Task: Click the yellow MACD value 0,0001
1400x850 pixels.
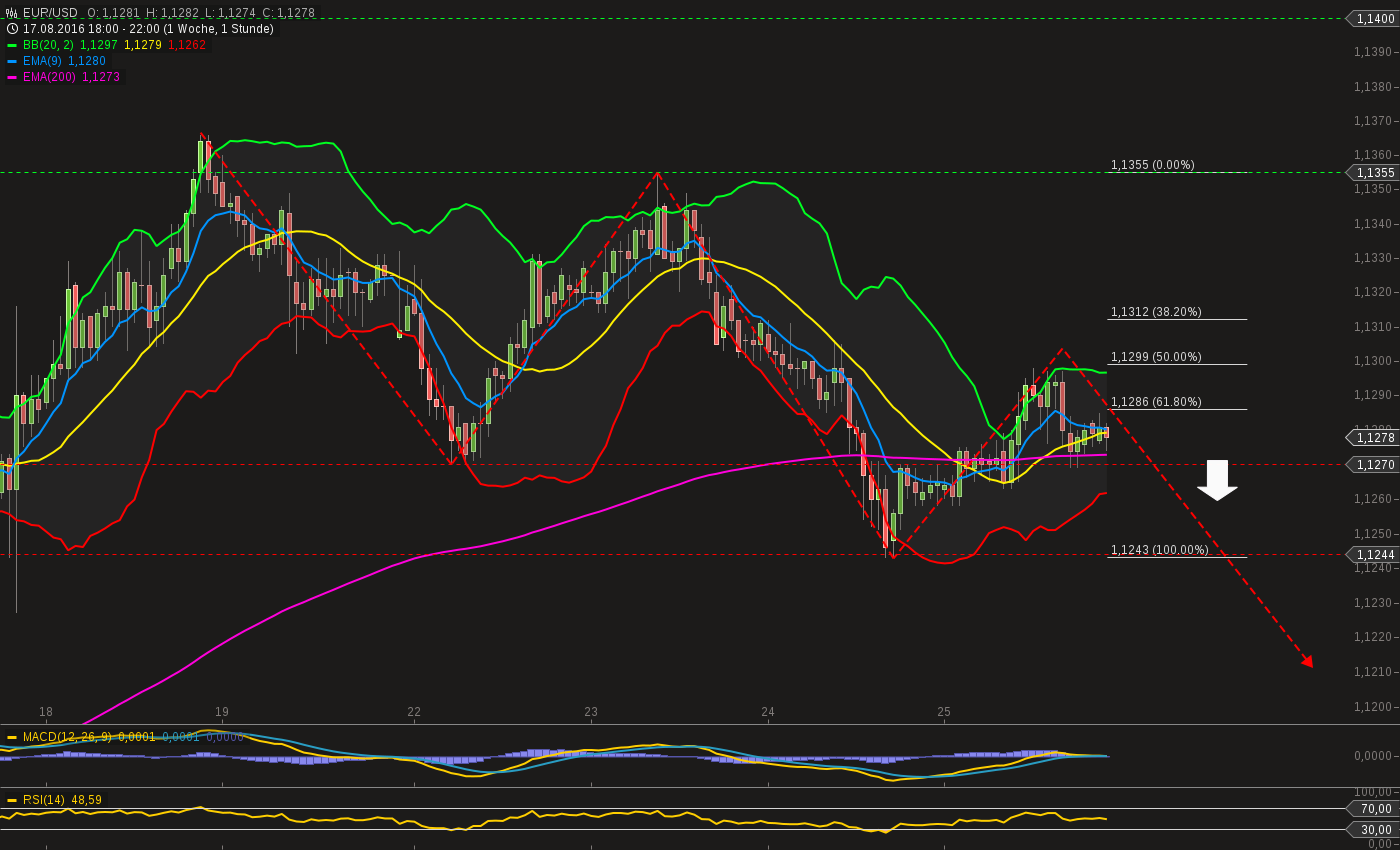Action: [x=137, y=737]
